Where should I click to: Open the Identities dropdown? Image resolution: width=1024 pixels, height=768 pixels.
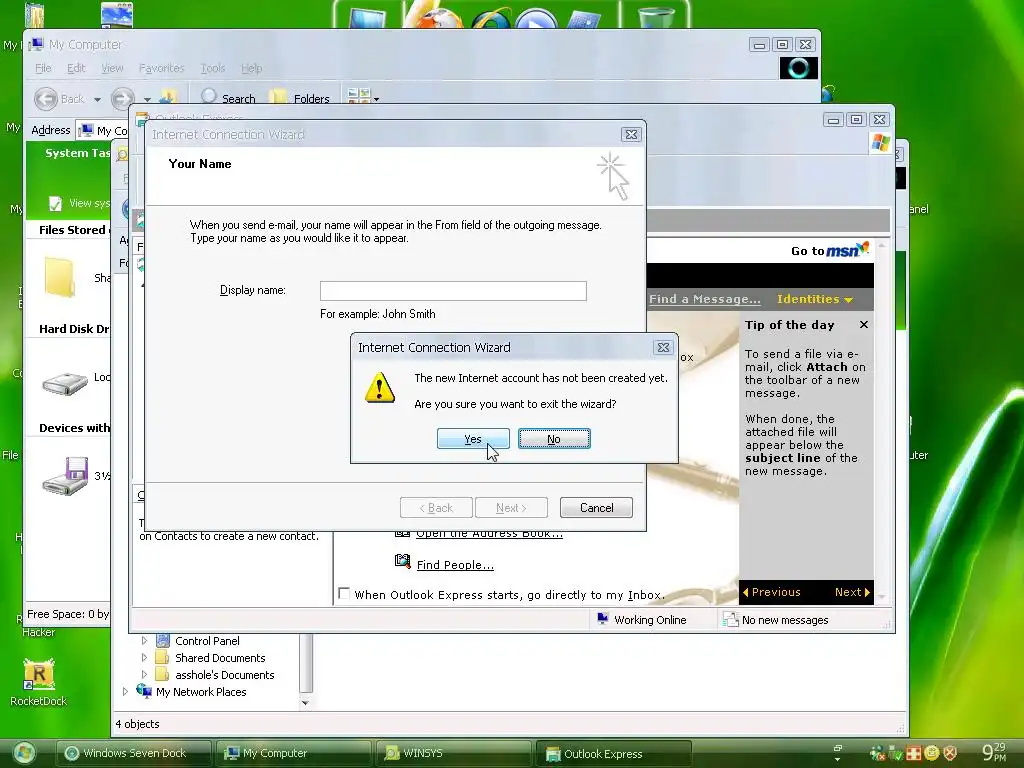pyautogui.click(x=814, y=299)
